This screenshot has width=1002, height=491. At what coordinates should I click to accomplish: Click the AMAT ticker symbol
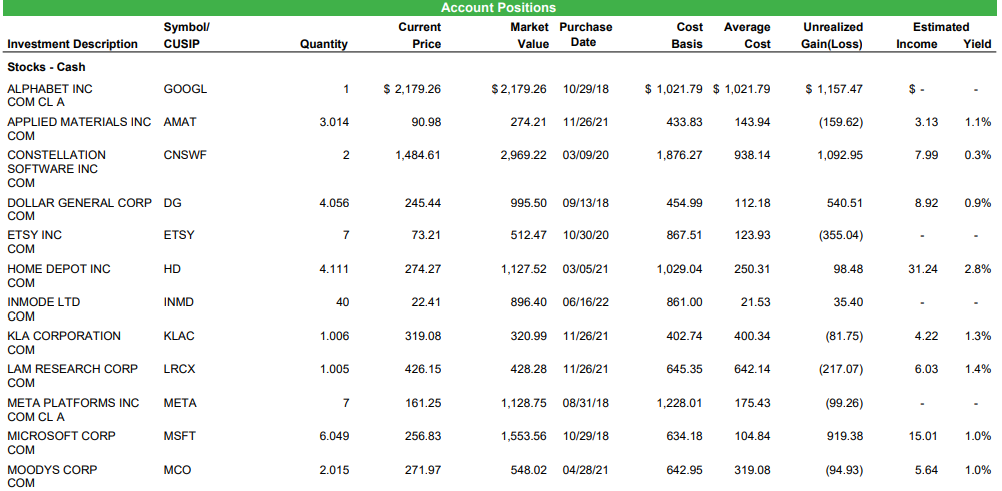click(x=180, y=122)
